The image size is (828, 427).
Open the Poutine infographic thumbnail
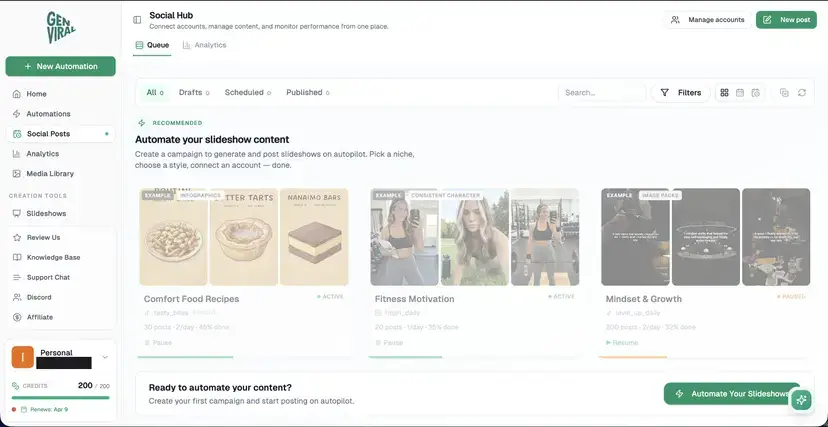(x=174, y=237)
